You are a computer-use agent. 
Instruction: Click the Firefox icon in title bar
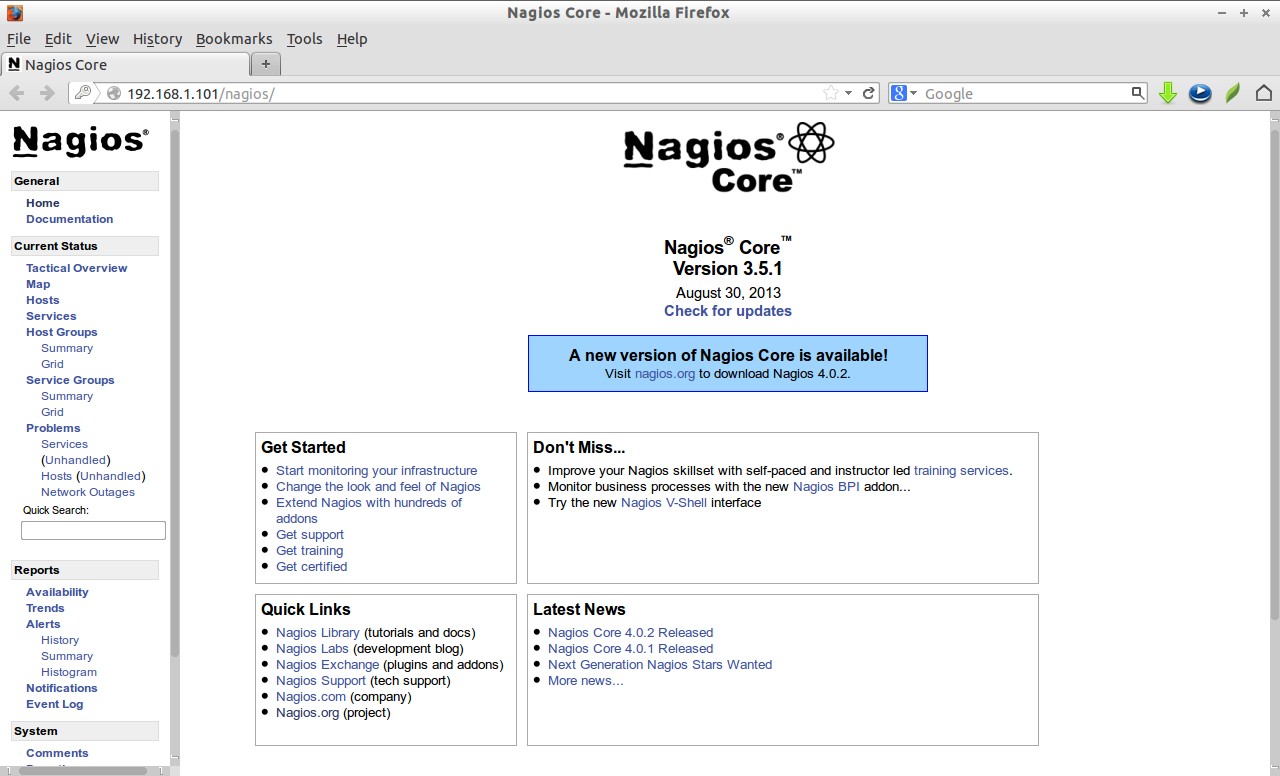pos(14,13)
